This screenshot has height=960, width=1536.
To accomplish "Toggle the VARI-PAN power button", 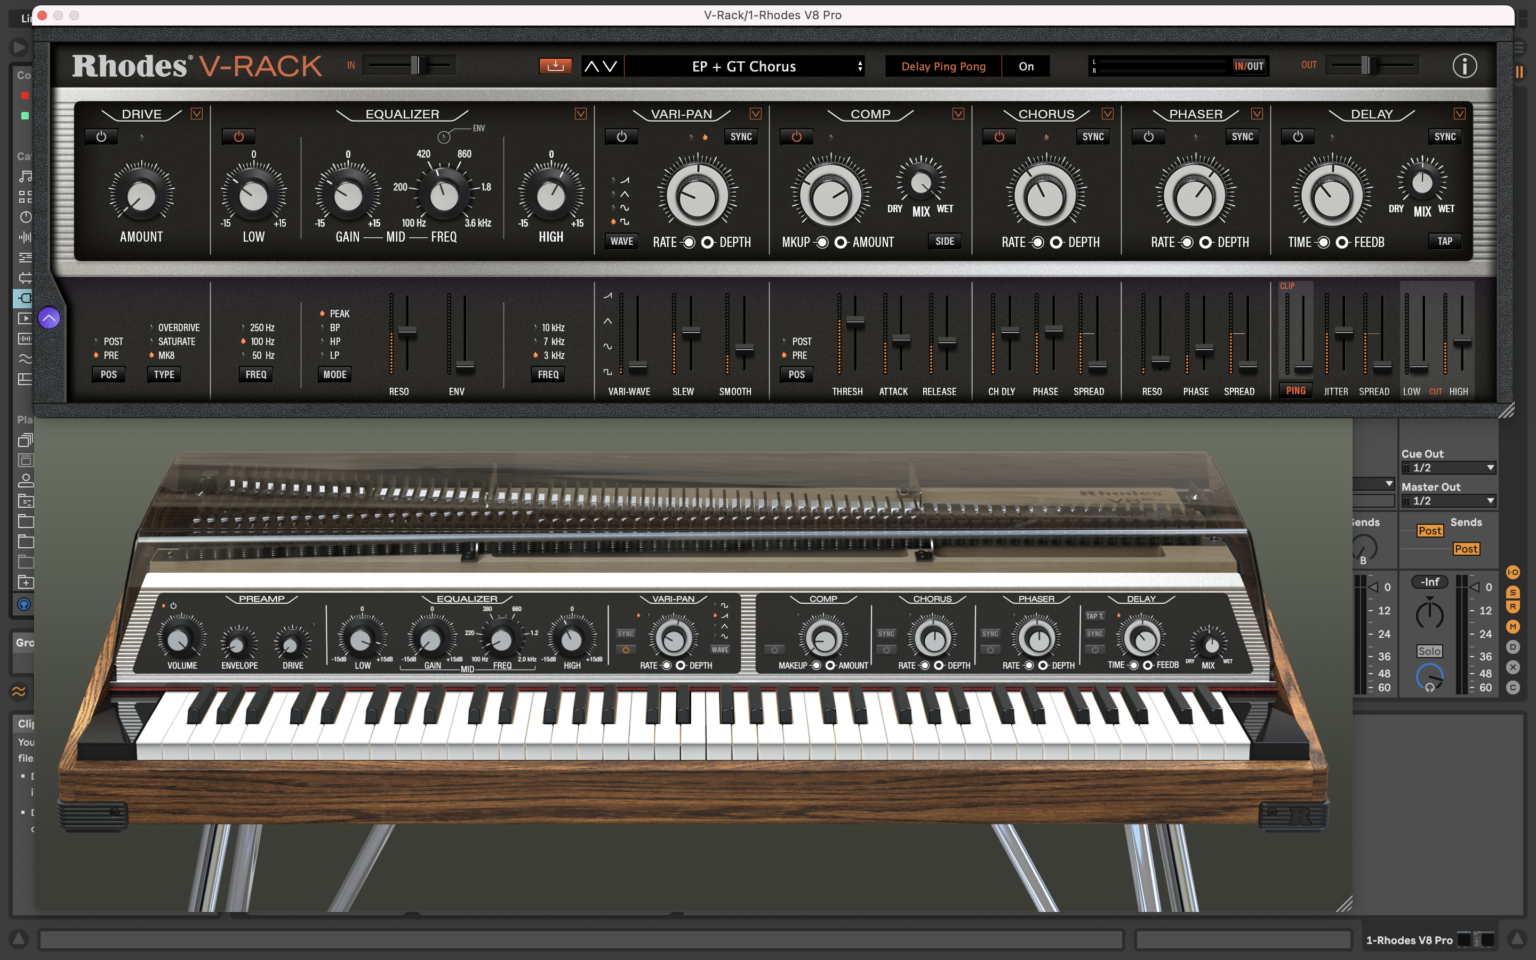I will click(621, 136).
